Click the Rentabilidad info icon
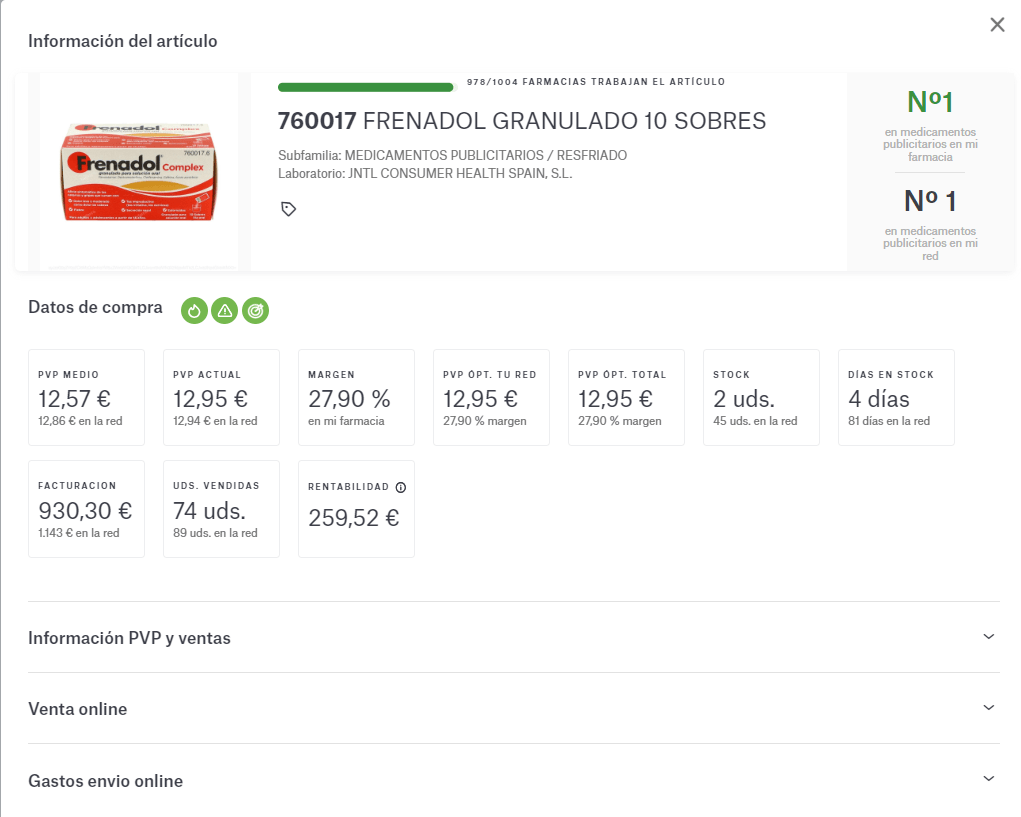The image size is (1021, 817). tap(401, 487)
